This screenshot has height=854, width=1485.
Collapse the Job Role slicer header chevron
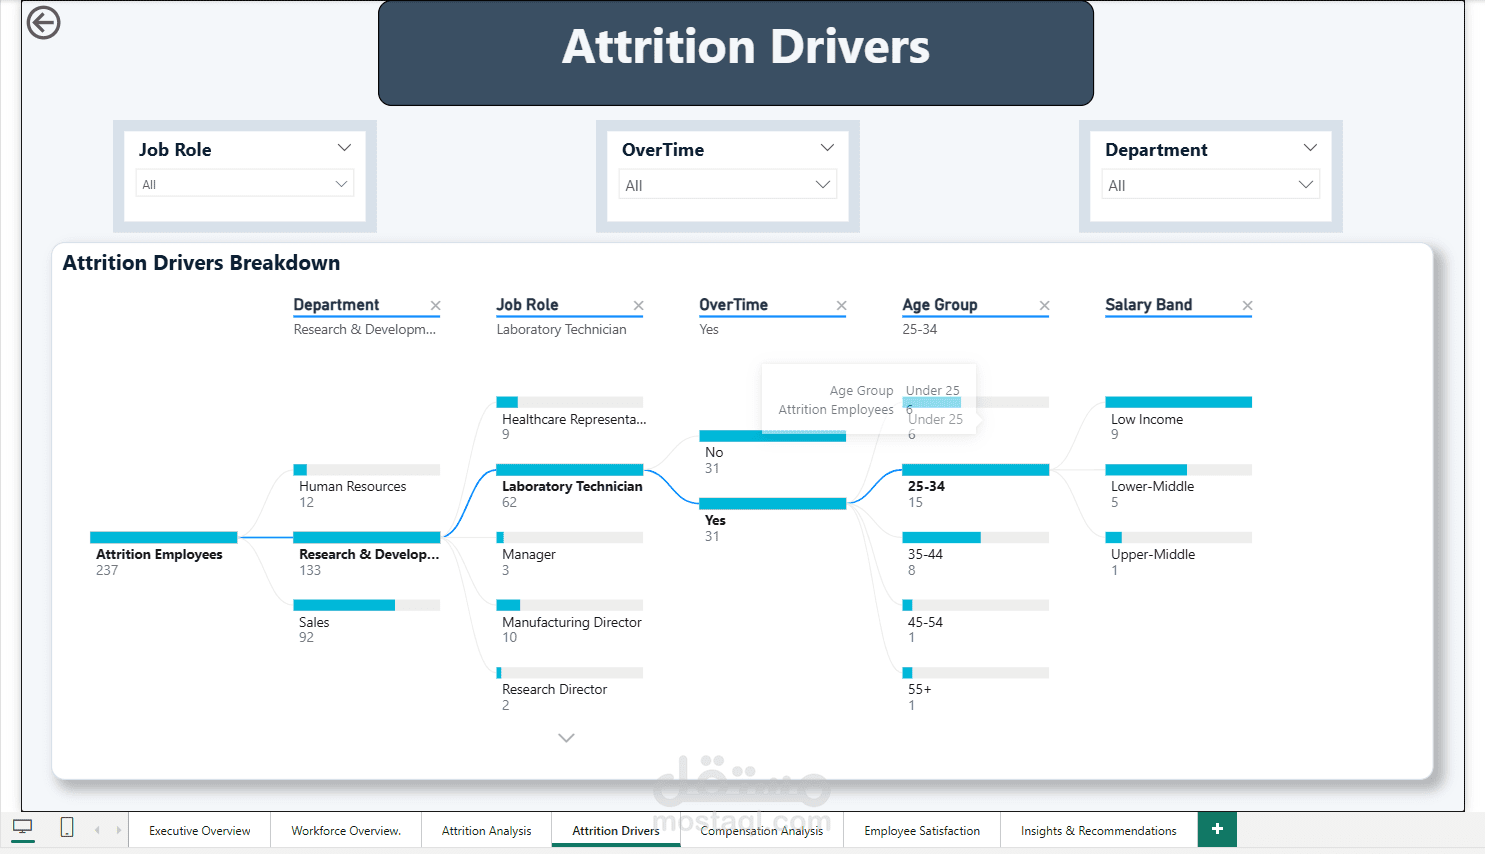pos(344,148)
